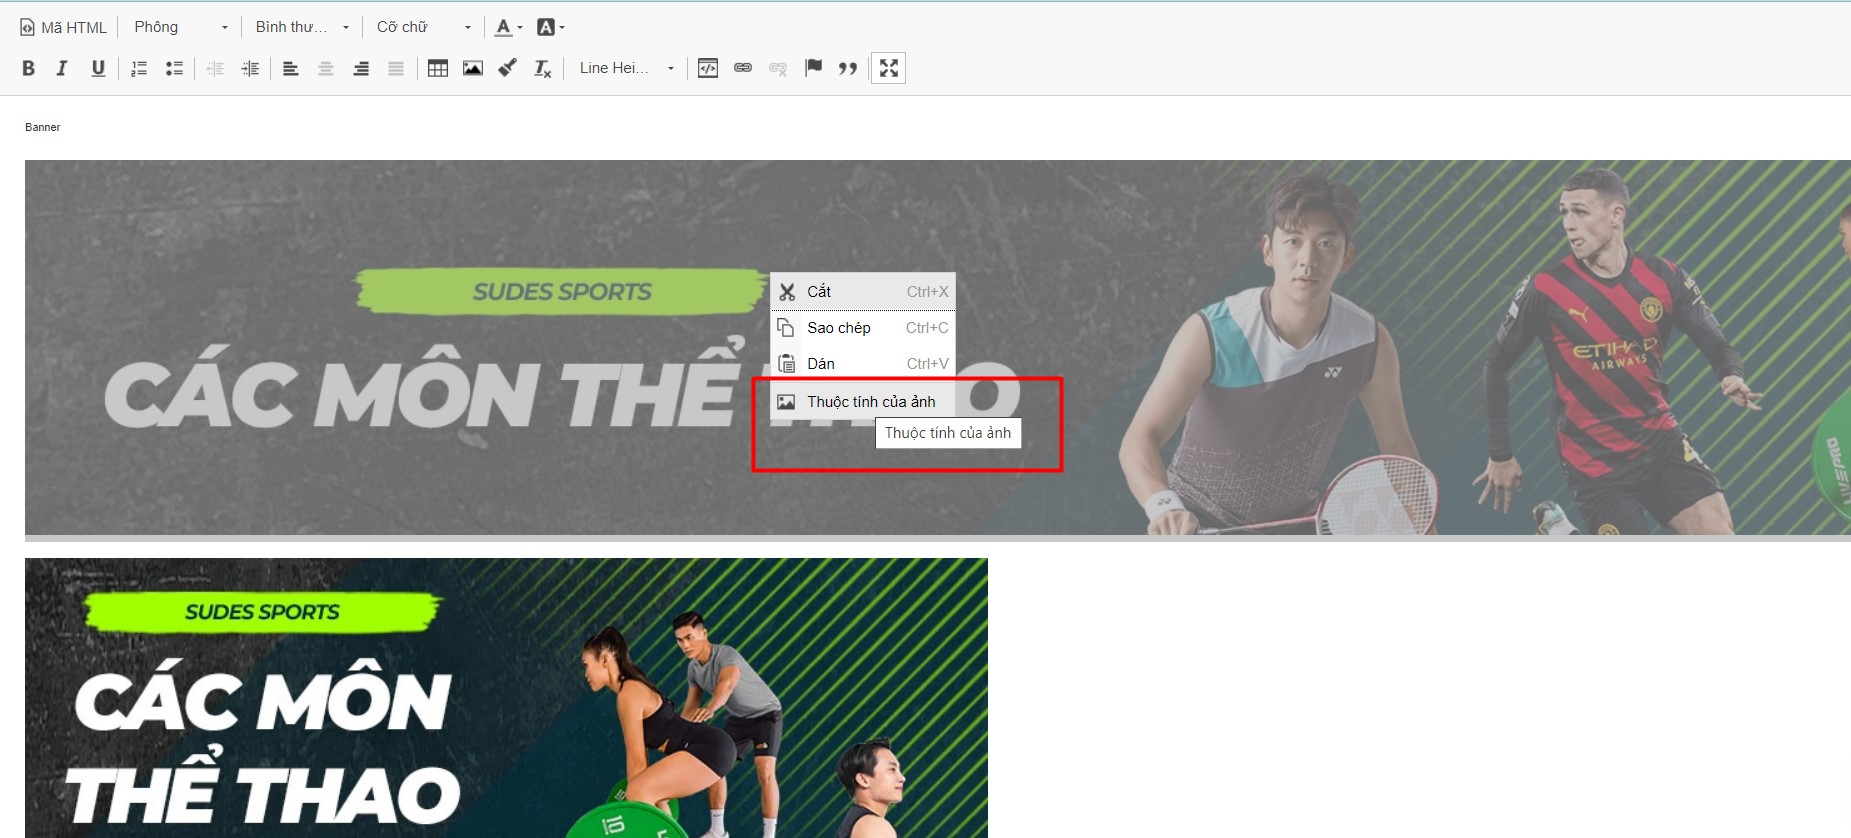Maximize the editor to fullscreen
Viewport: 1851px width, 838px height.
click(x=889, y=68)
